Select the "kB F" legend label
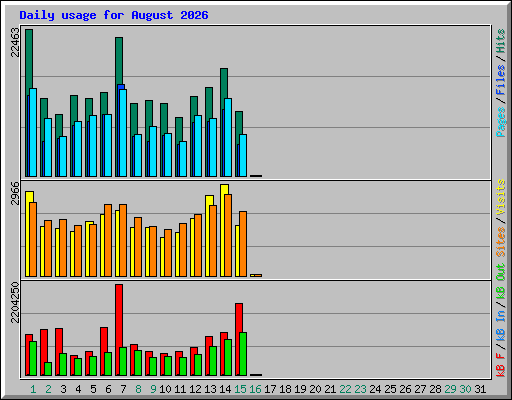This screenshot has height=400, width=512. tap(501, 365)
